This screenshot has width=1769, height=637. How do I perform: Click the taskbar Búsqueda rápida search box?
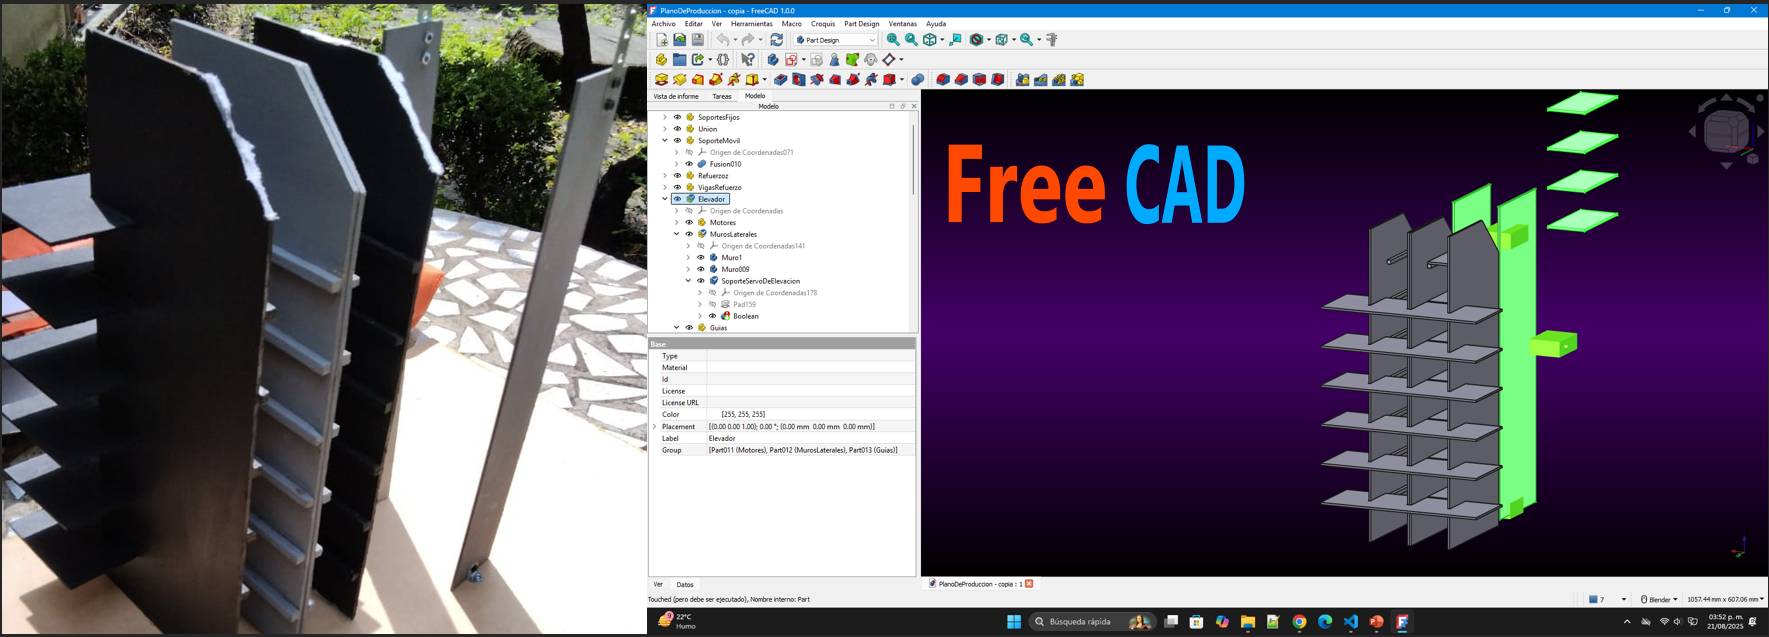coord(1092,622)
